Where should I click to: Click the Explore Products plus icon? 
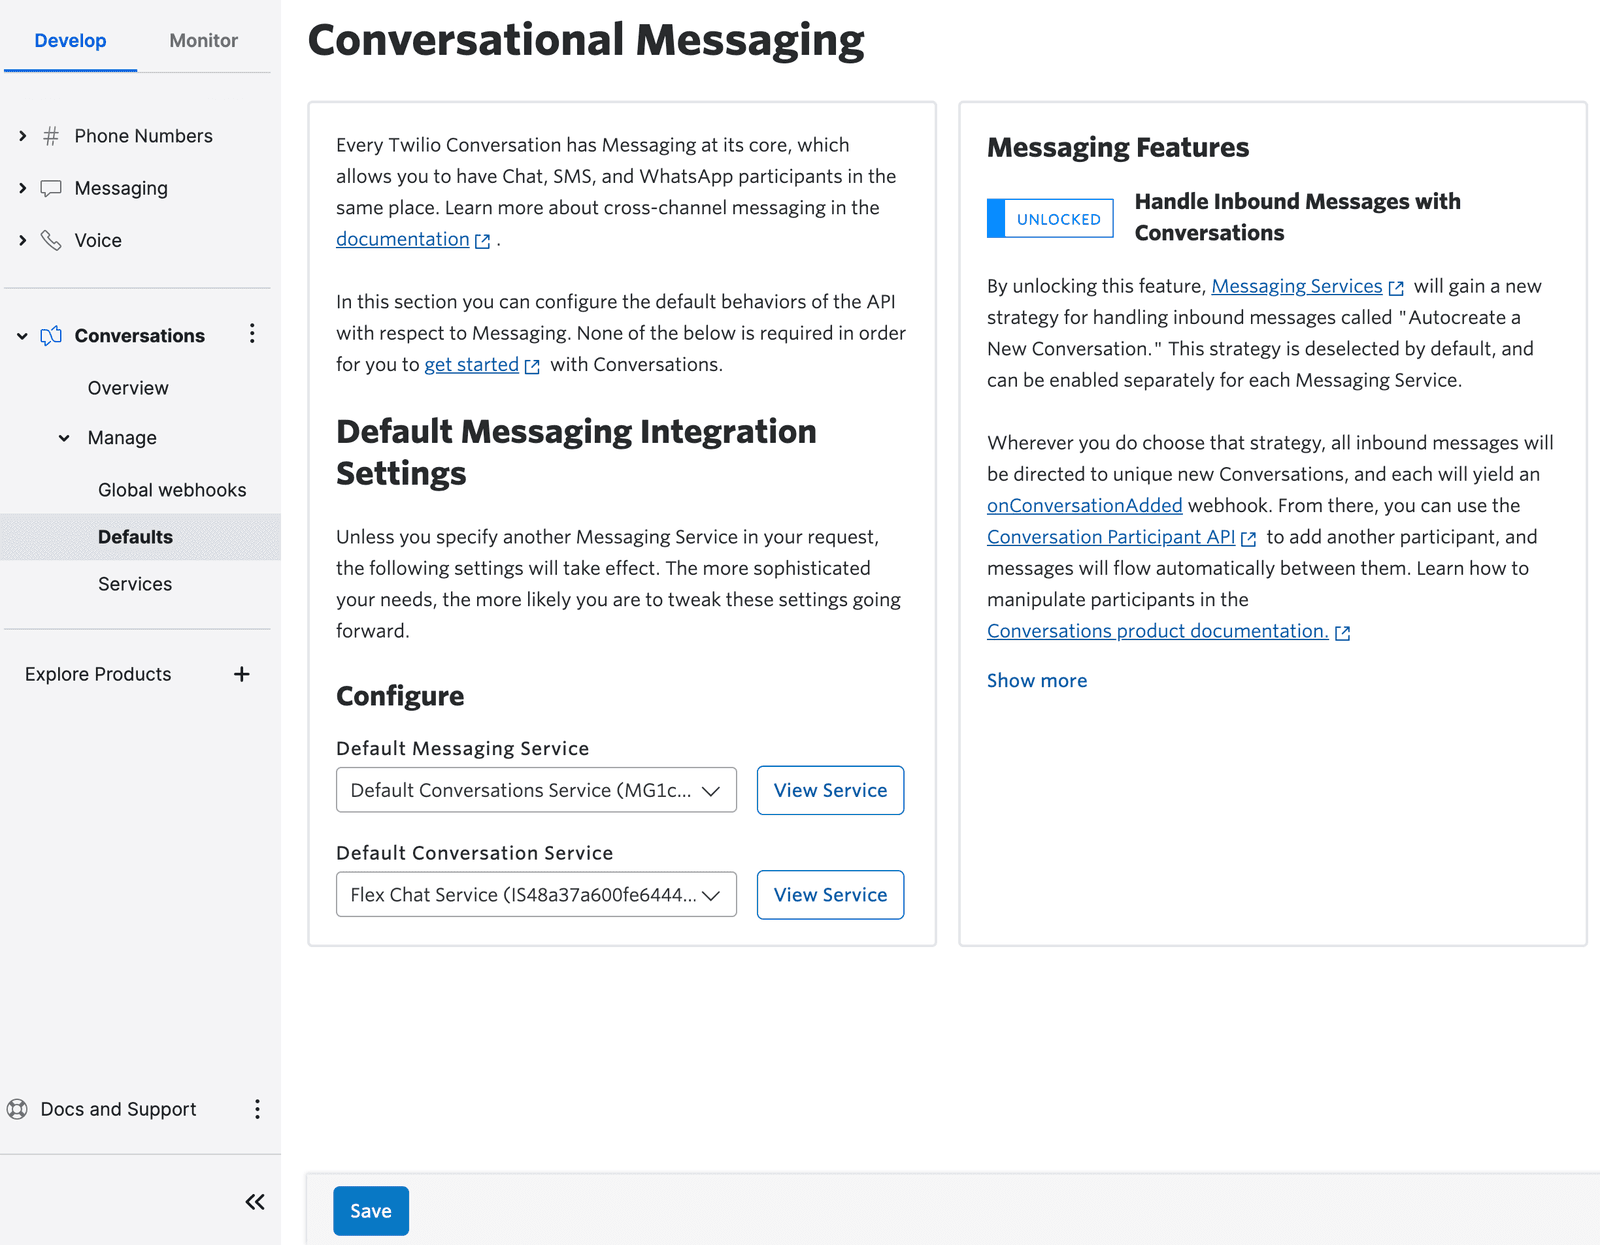(x=241, y=674)
